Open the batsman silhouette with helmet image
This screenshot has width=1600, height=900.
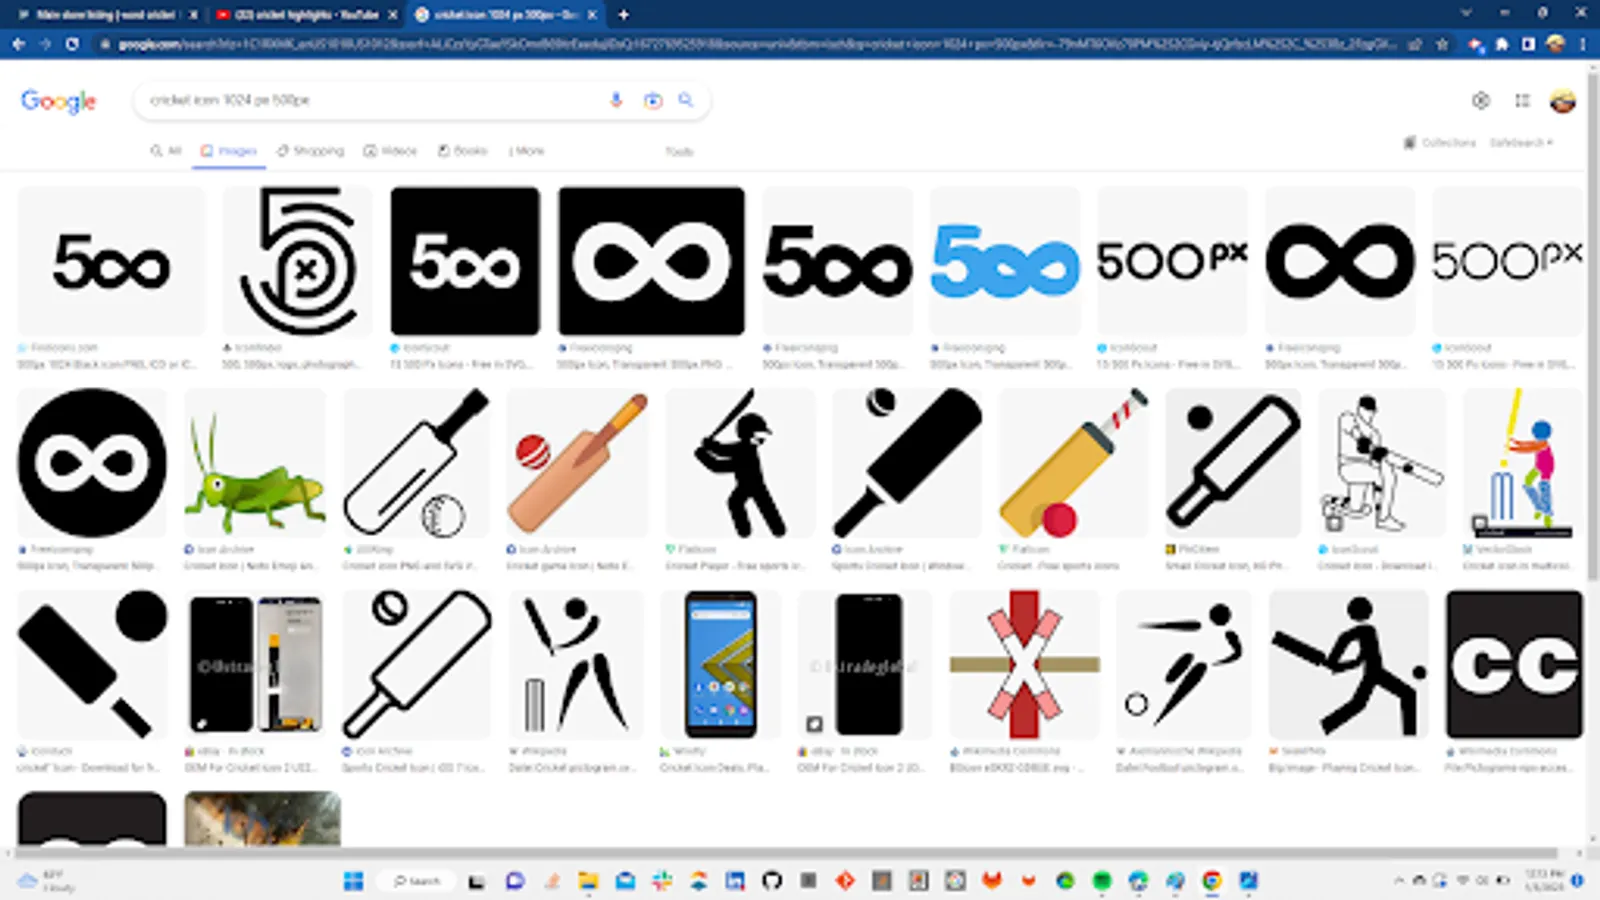741,463
